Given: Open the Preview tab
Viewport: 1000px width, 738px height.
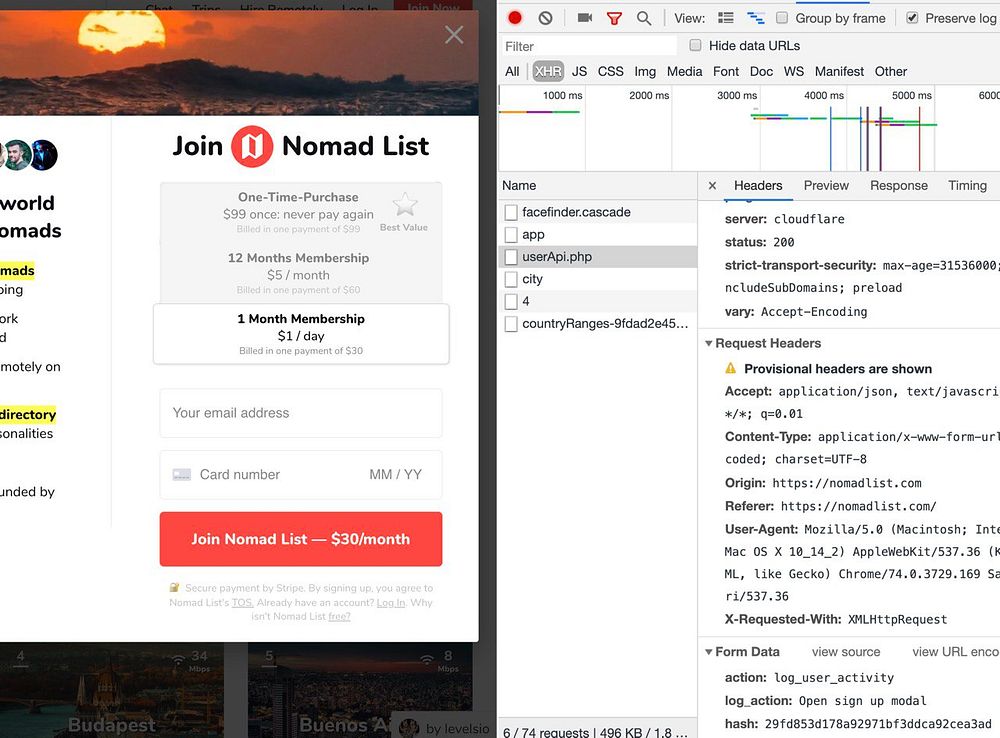Looking at the screenshot, I should coord(826,186).
